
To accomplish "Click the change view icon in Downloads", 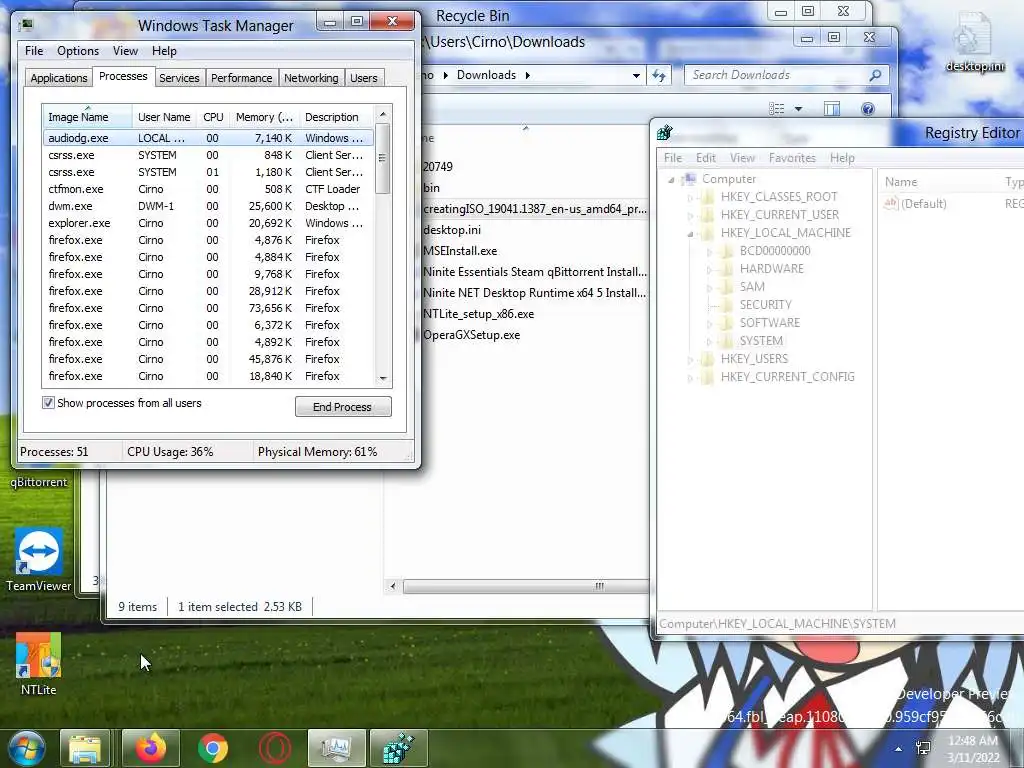I will pos(776,108).
